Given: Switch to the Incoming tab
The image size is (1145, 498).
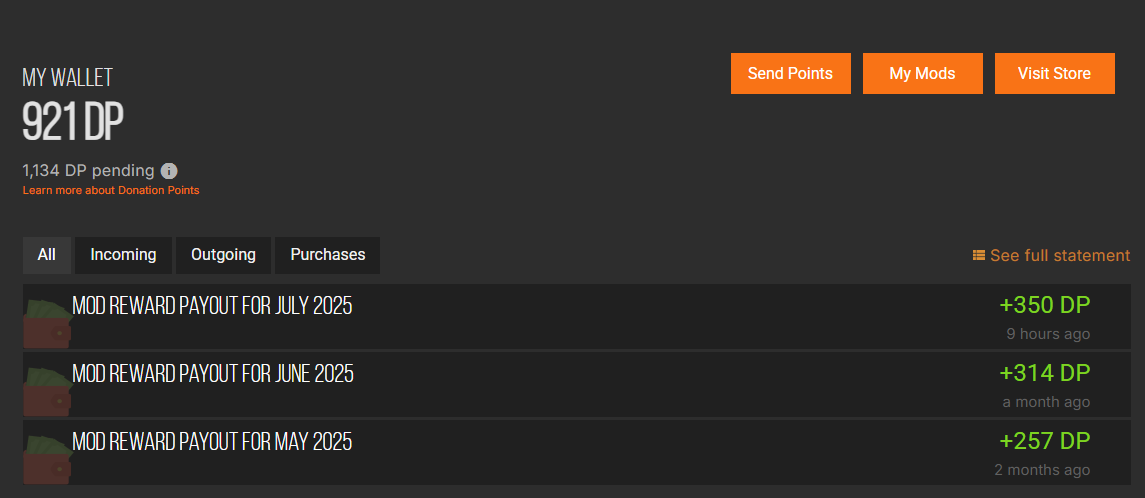Looking at the screenshot, I should click(x=123, y=255).
